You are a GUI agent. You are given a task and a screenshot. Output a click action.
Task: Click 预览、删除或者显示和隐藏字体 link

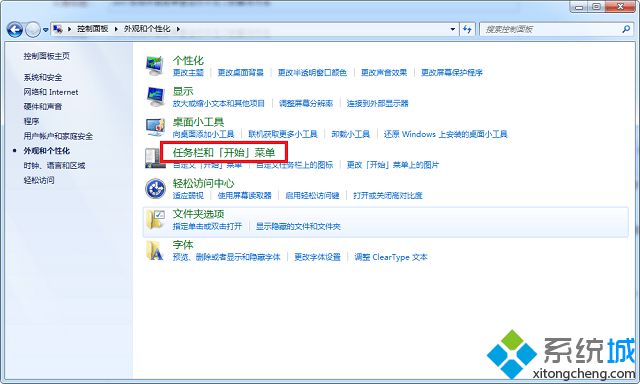coord(227,257)
